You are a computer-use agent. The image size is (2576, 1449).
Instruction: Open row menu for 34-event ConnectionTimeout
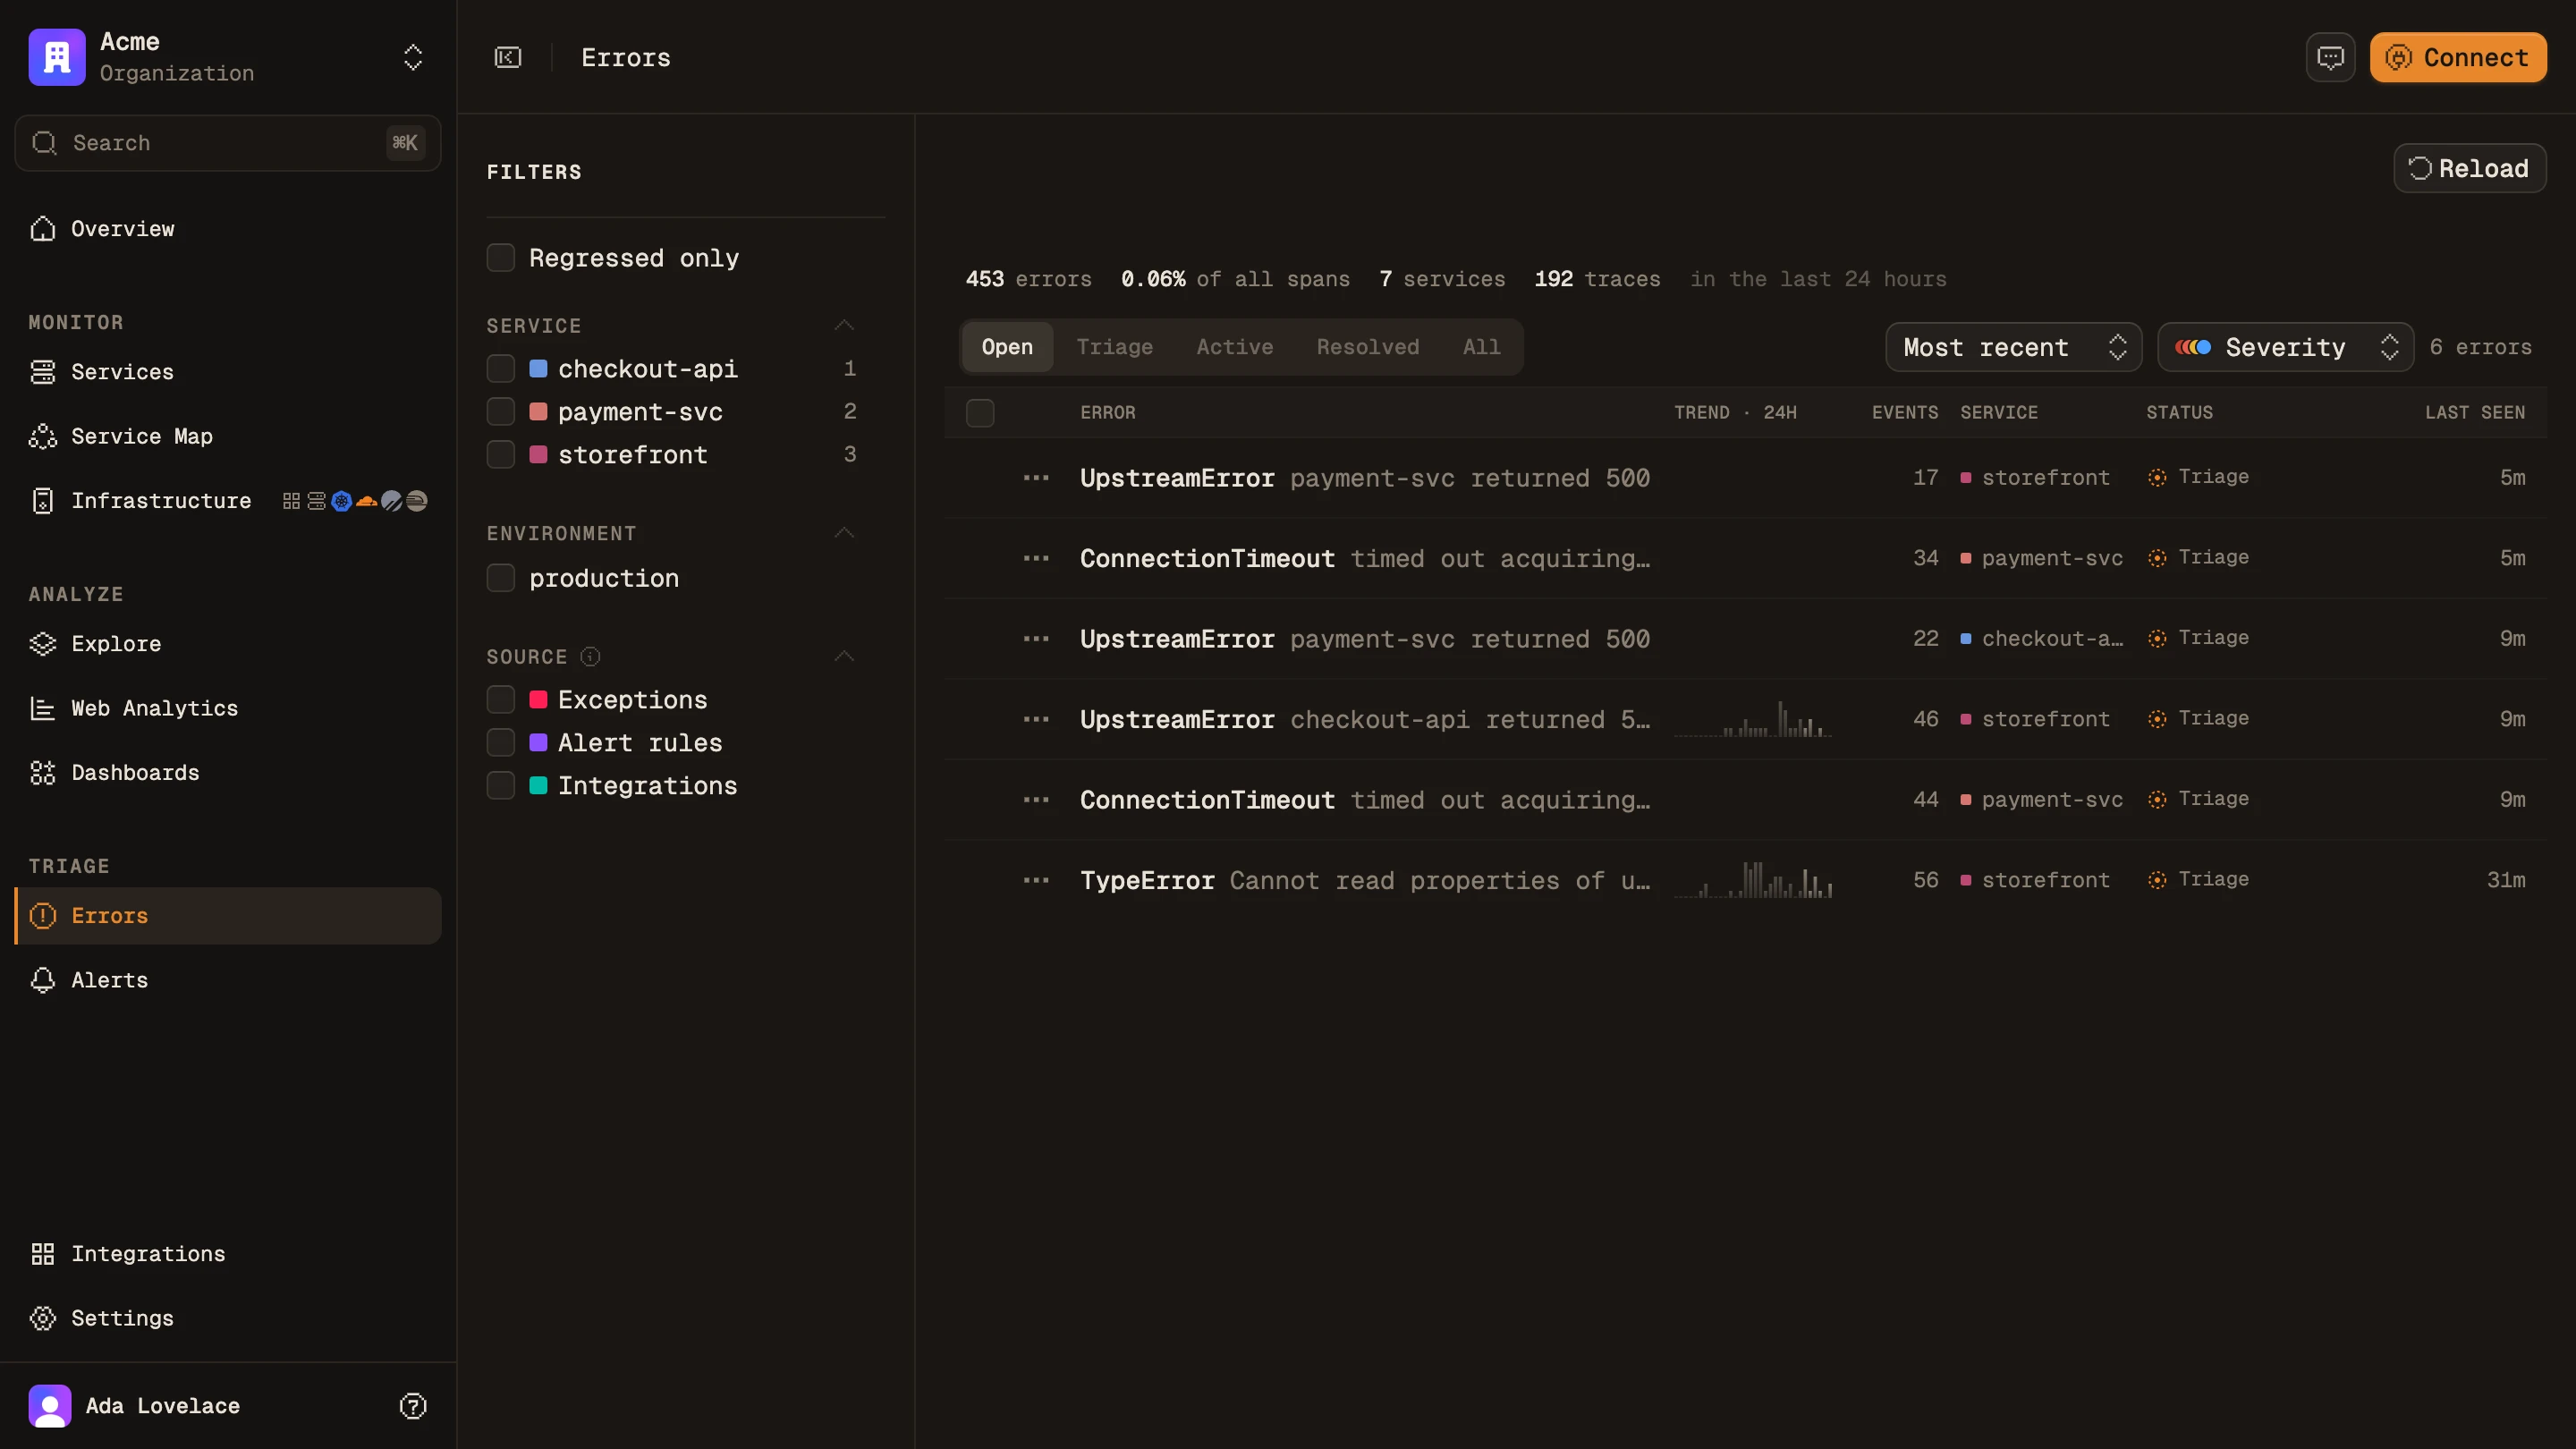click(1037, 559)
